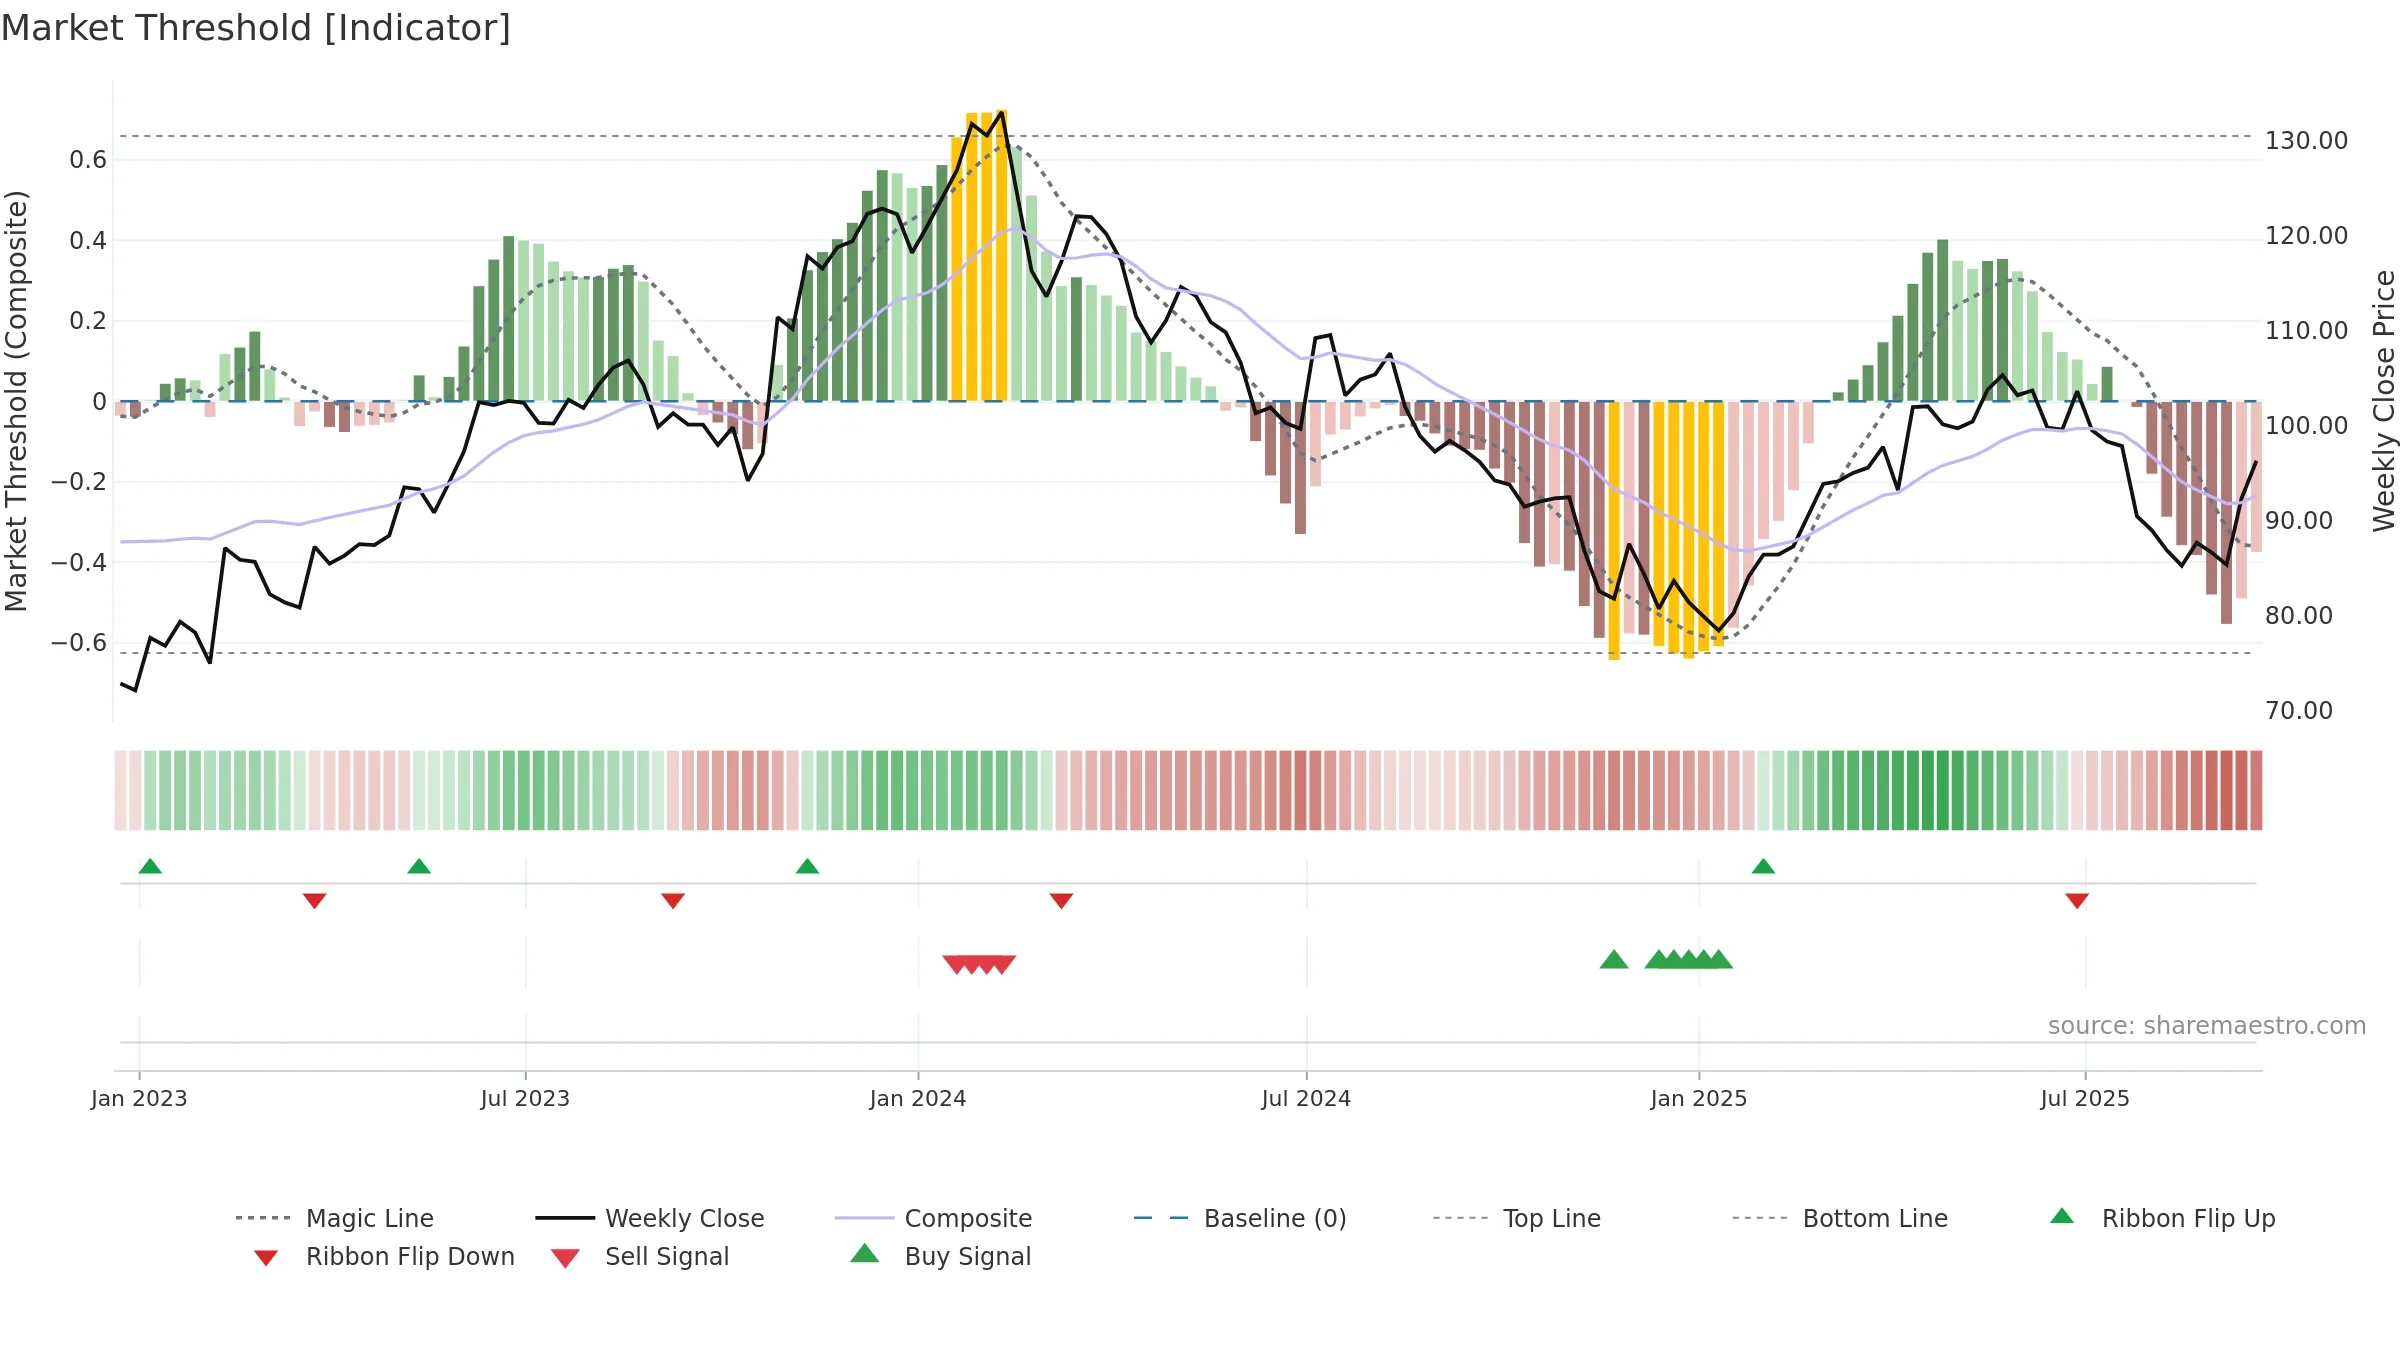Click the Jan 2024 x-axis label

[918, 1099]
